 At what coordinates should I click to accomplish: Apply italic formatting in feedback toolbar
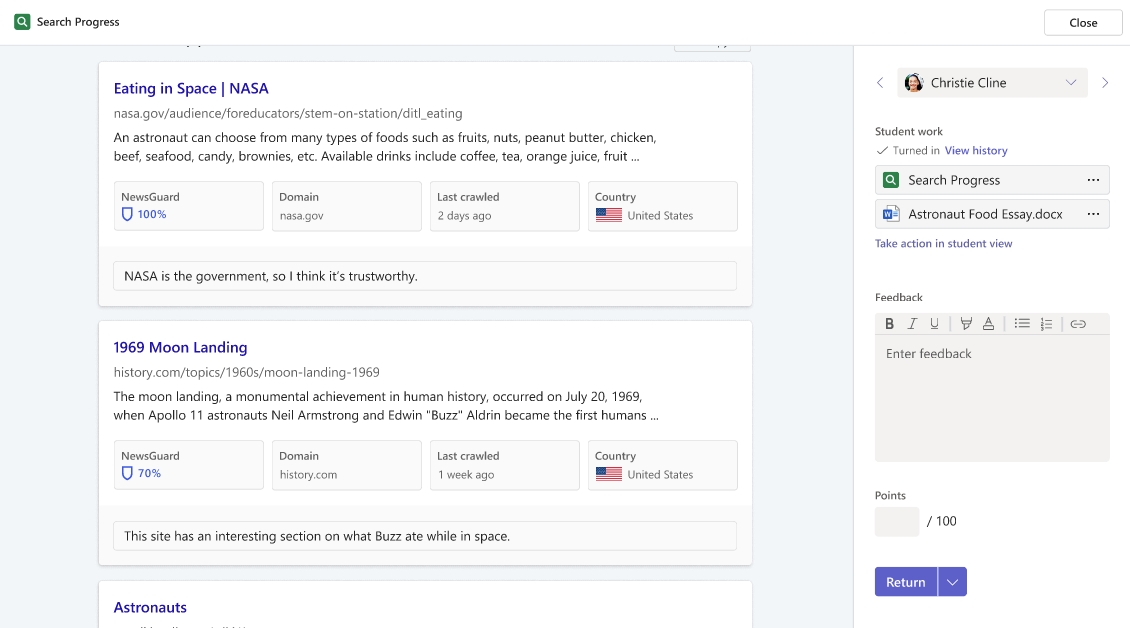912,324
